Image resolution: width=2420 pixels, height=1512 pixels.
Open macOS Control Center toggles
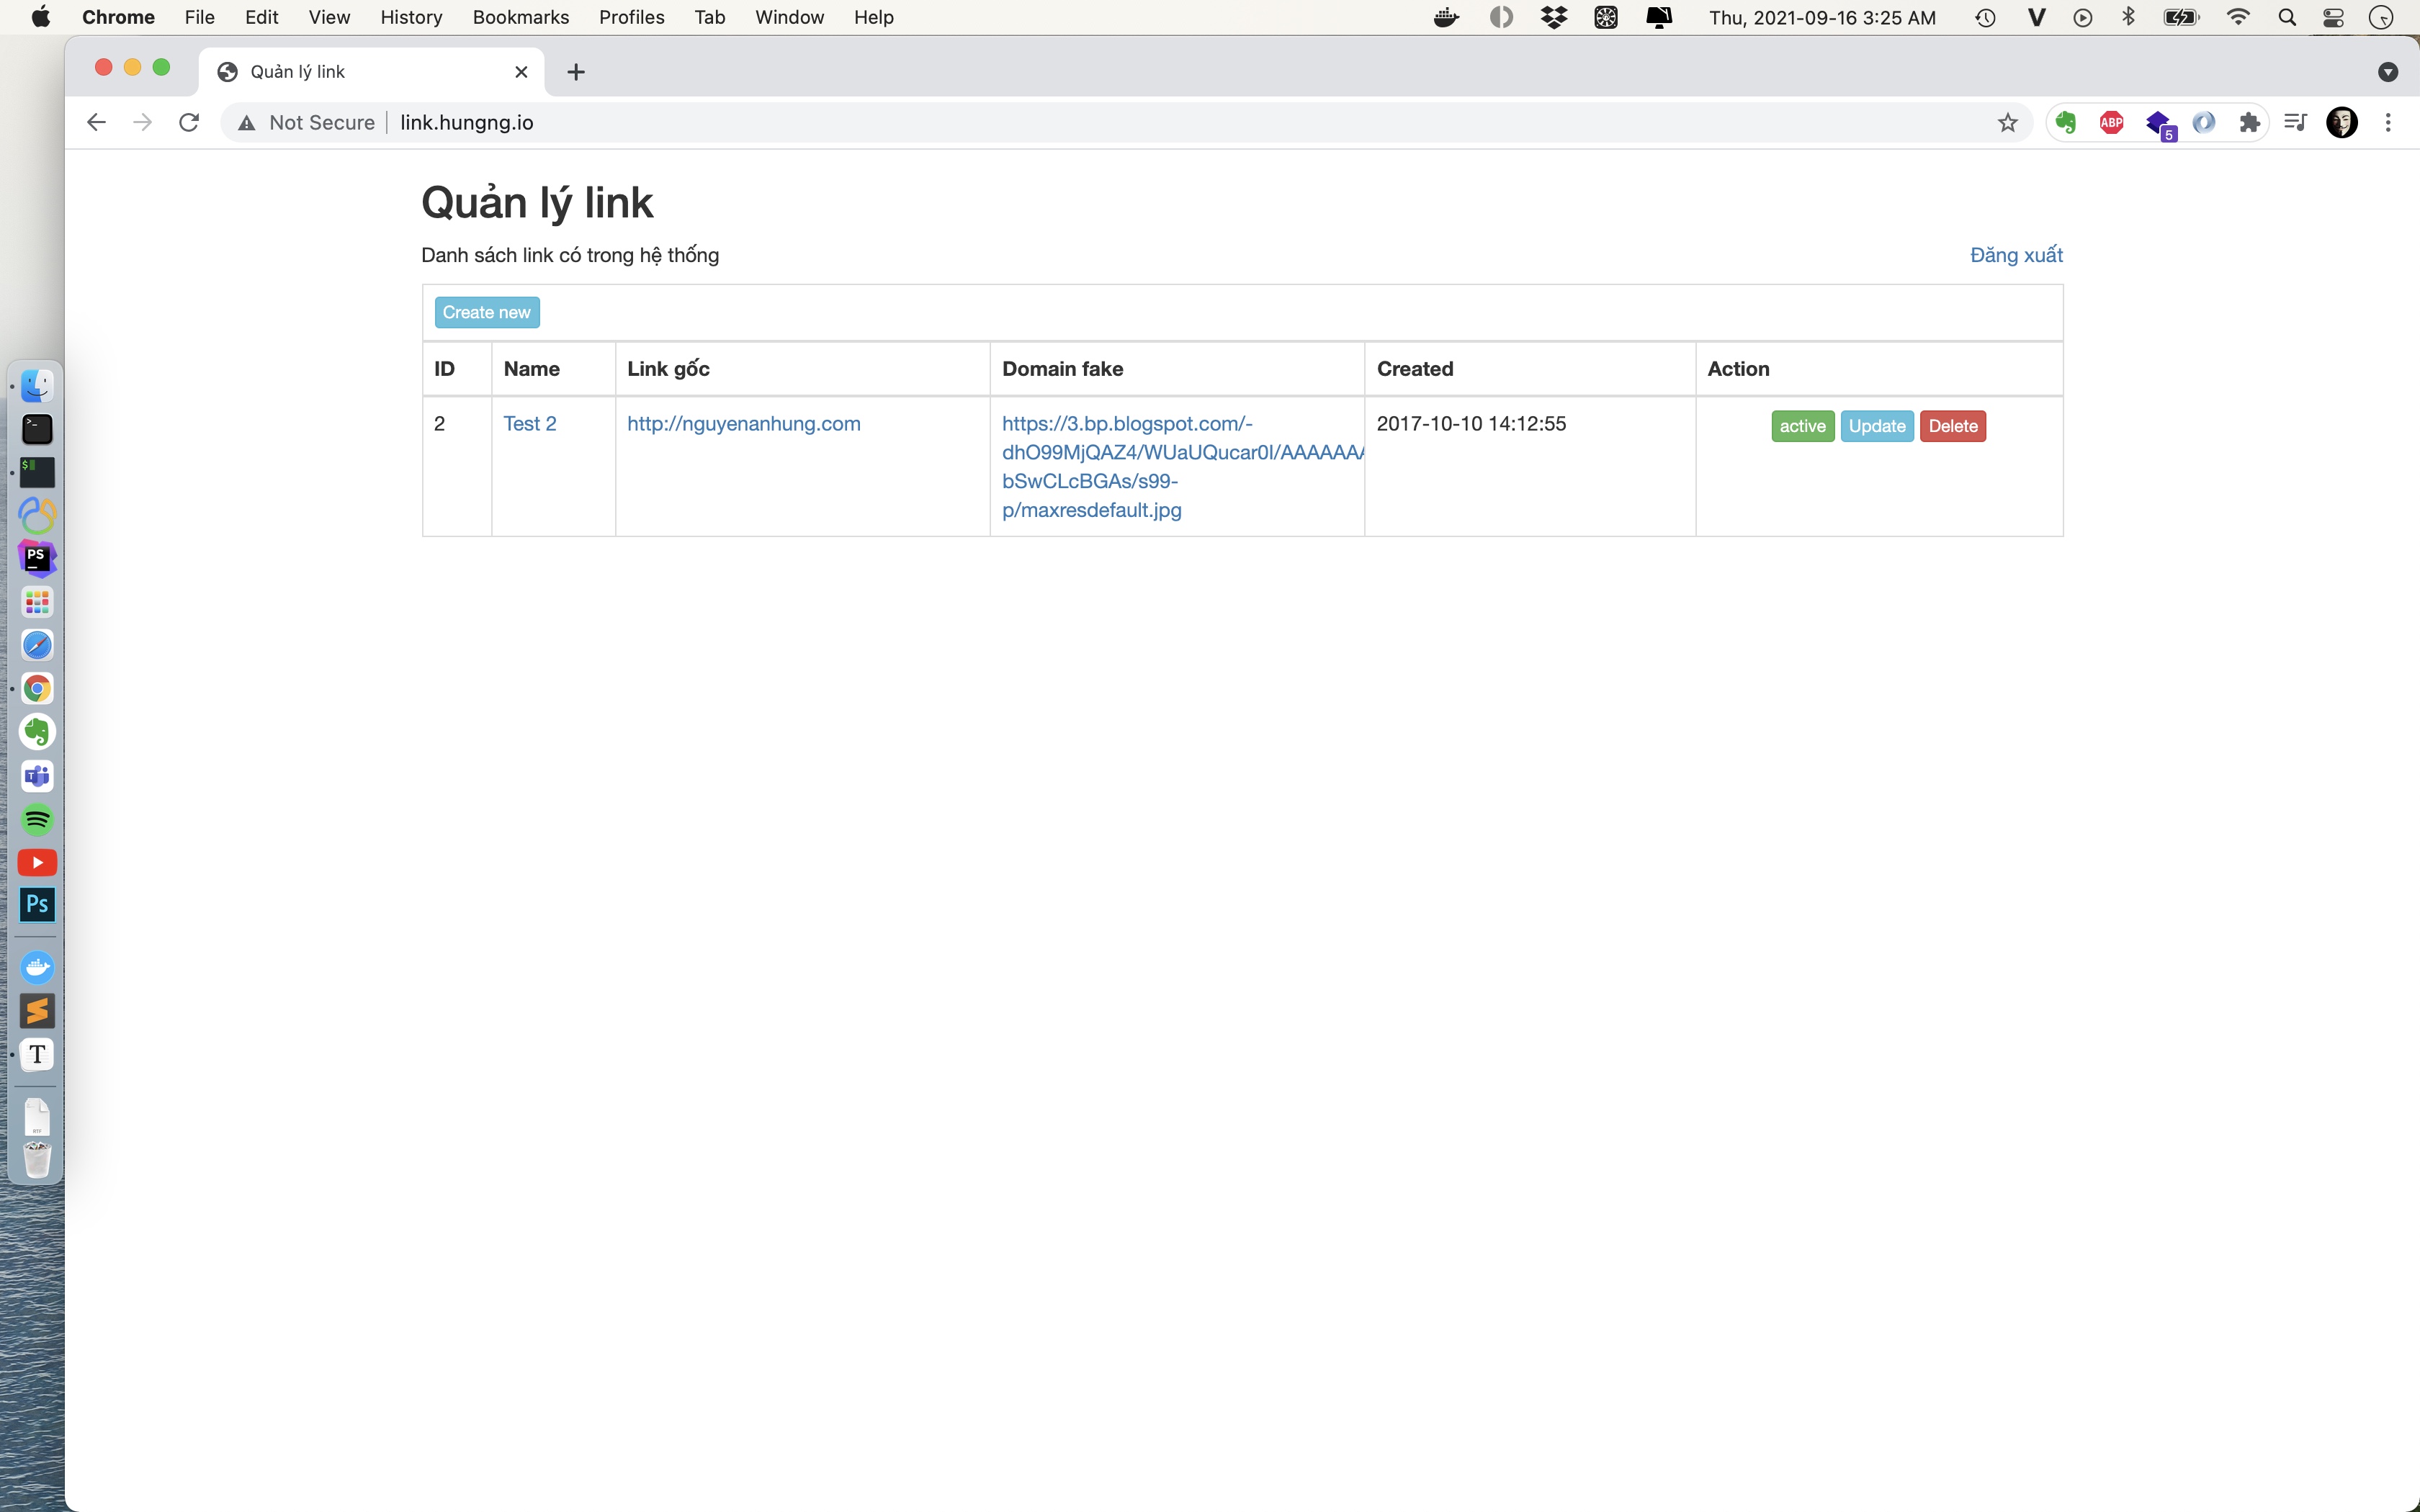[x=2333, y=17]
